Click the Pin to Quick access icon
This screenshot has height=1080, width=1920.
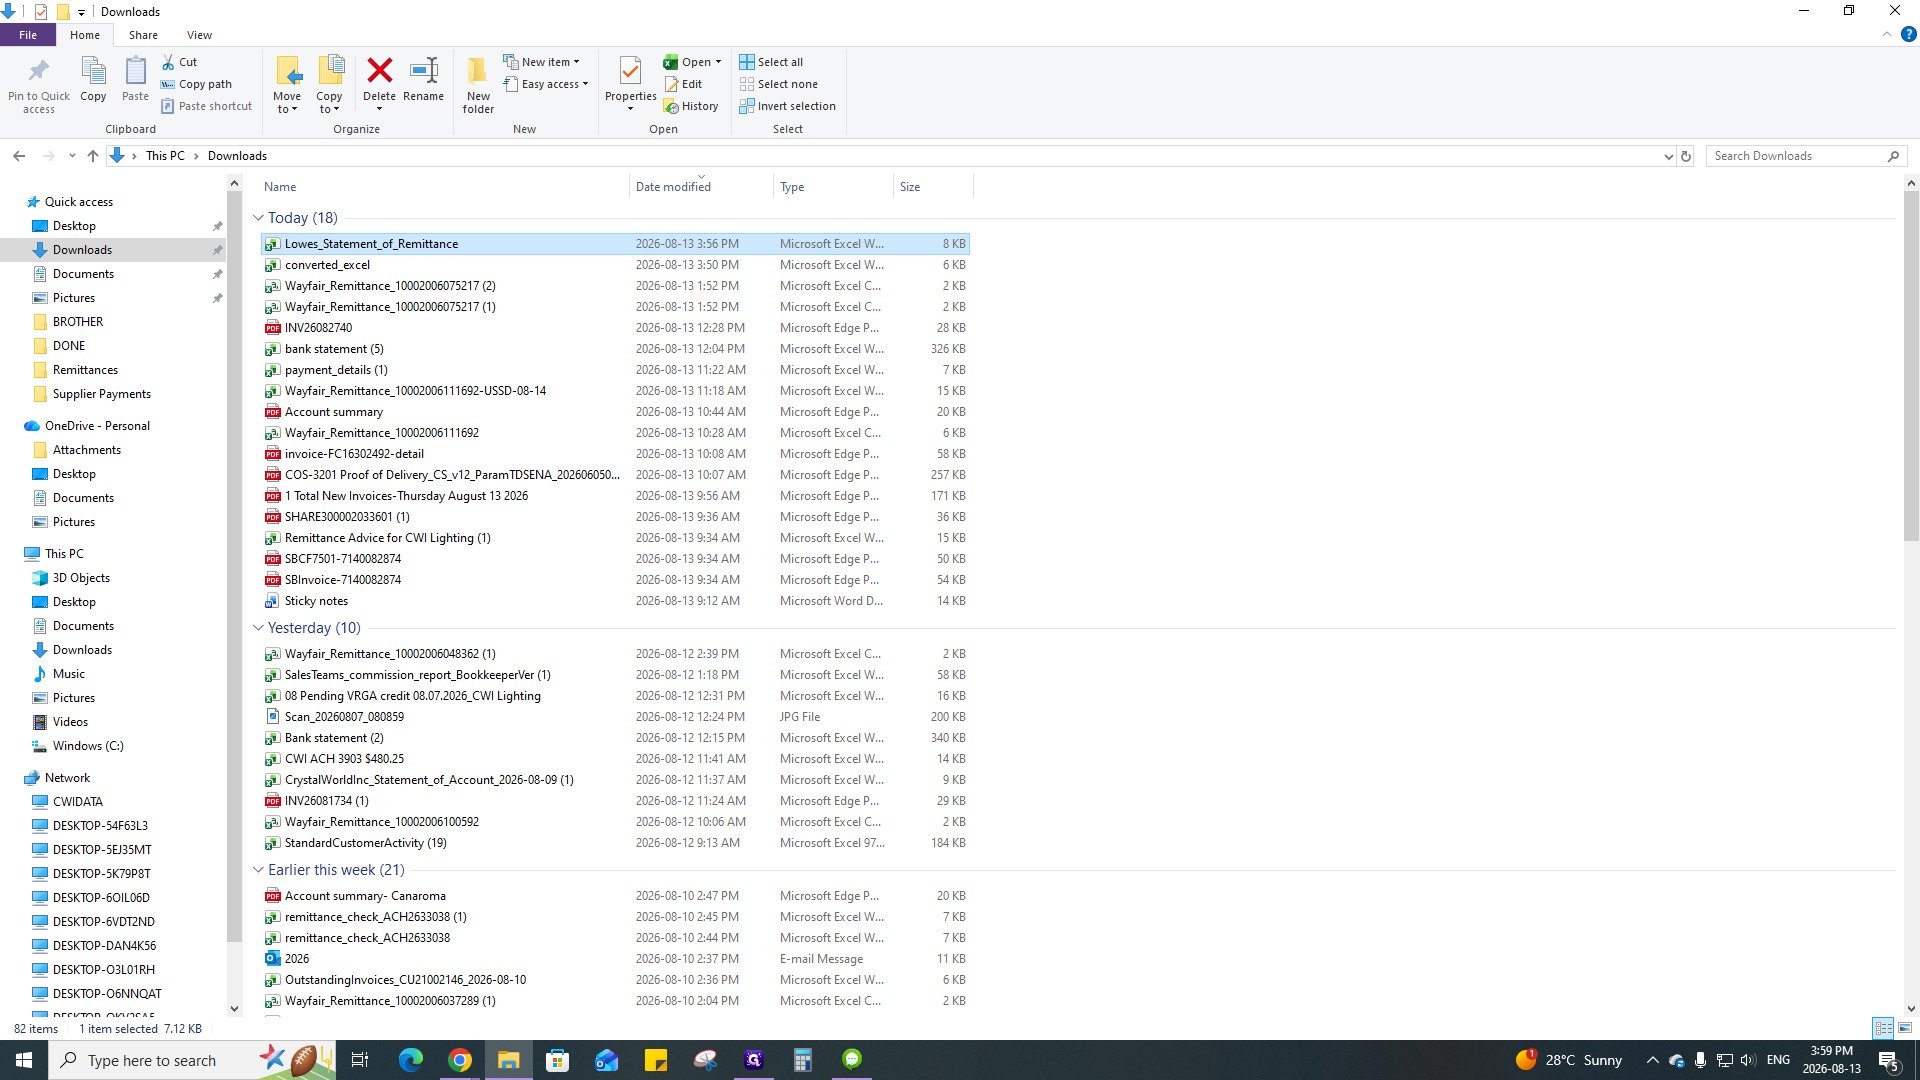coord(39,72)
